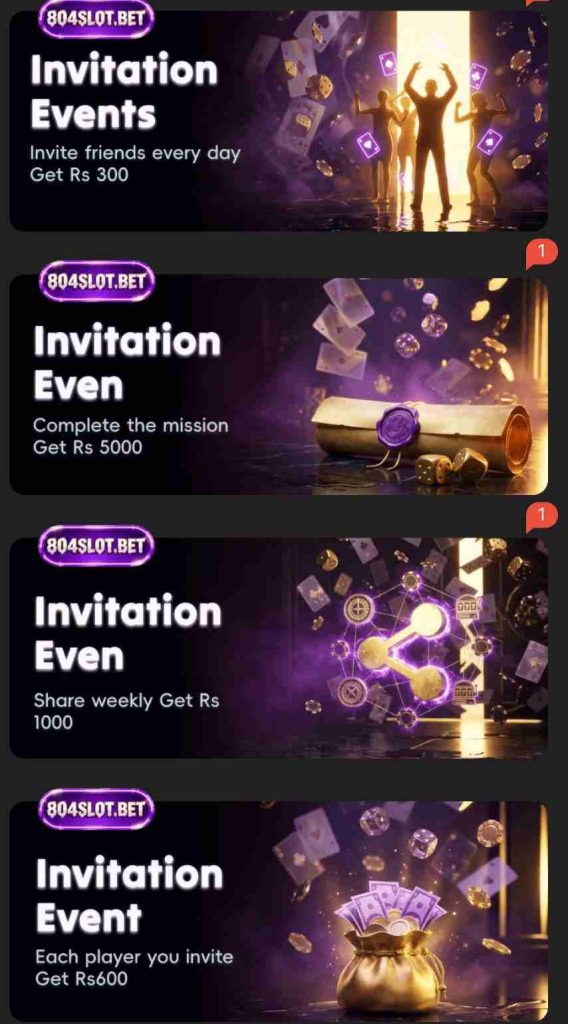
Task: Click the Share weekly Get Rs 1000 text
Action: click(x=126, y=711)
